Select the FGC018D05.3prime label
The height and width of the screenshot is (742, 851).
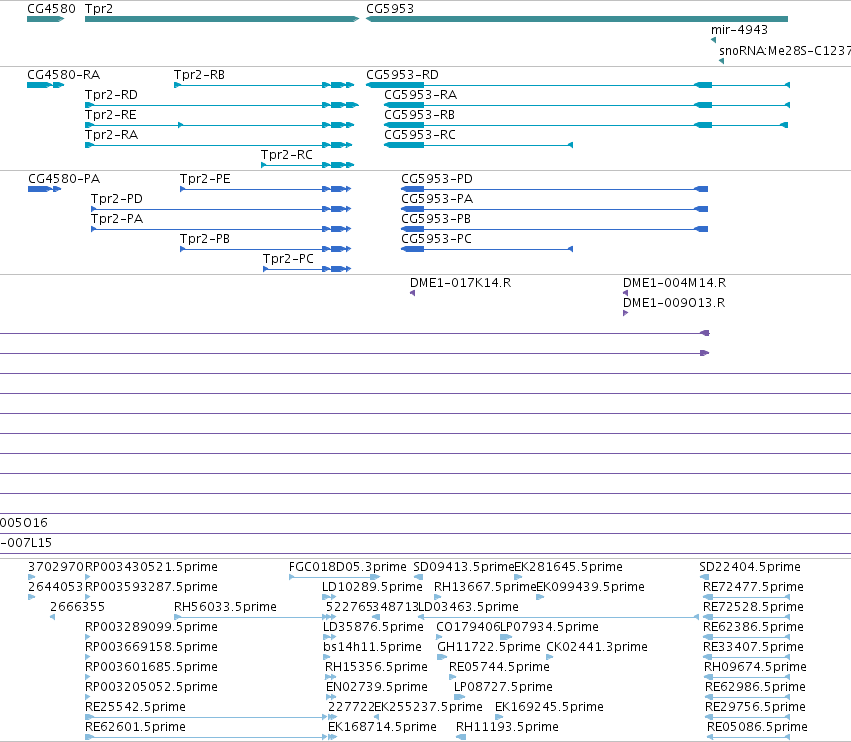point(347,567)
